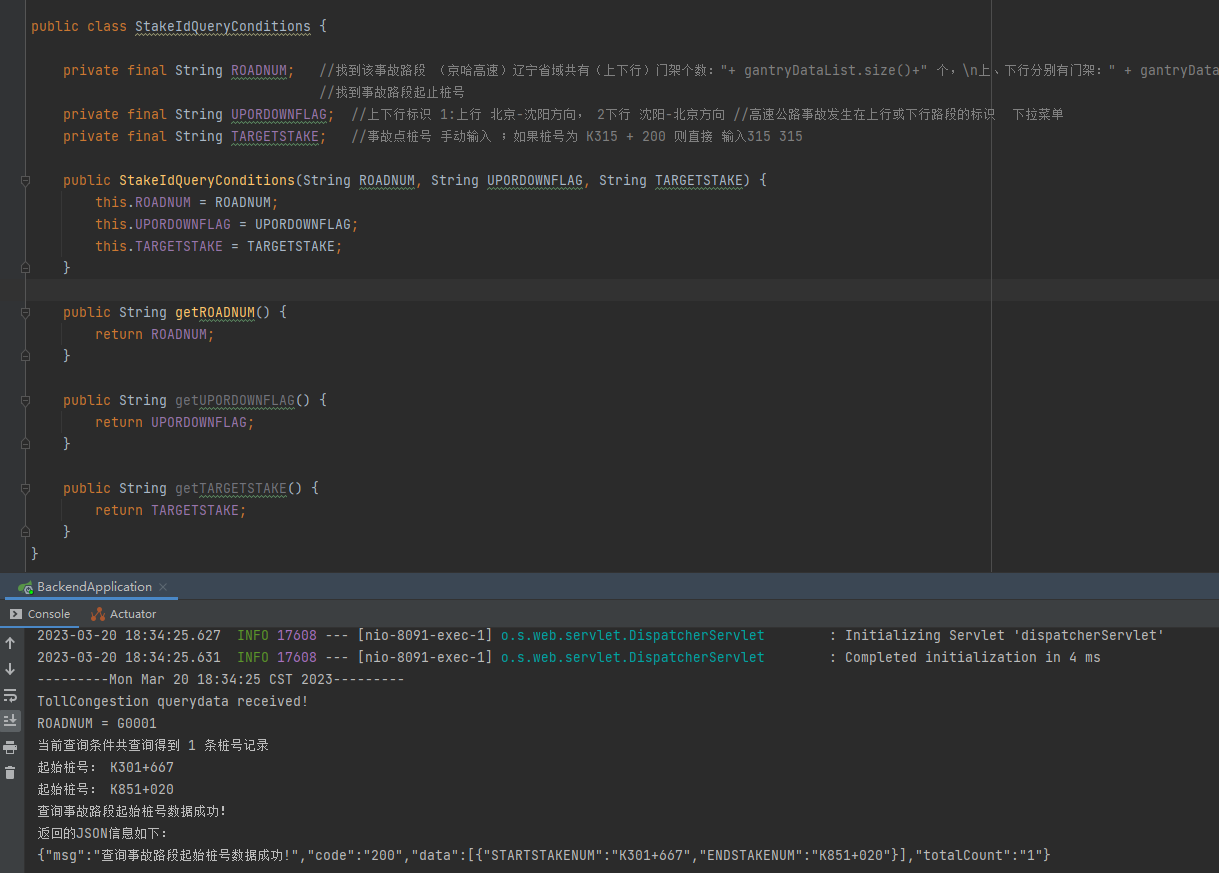Click the comment starting '//事故点桩号'
Image resolution: width=1219 pixels, height=873 pixels.
click(x=577, y=136)
